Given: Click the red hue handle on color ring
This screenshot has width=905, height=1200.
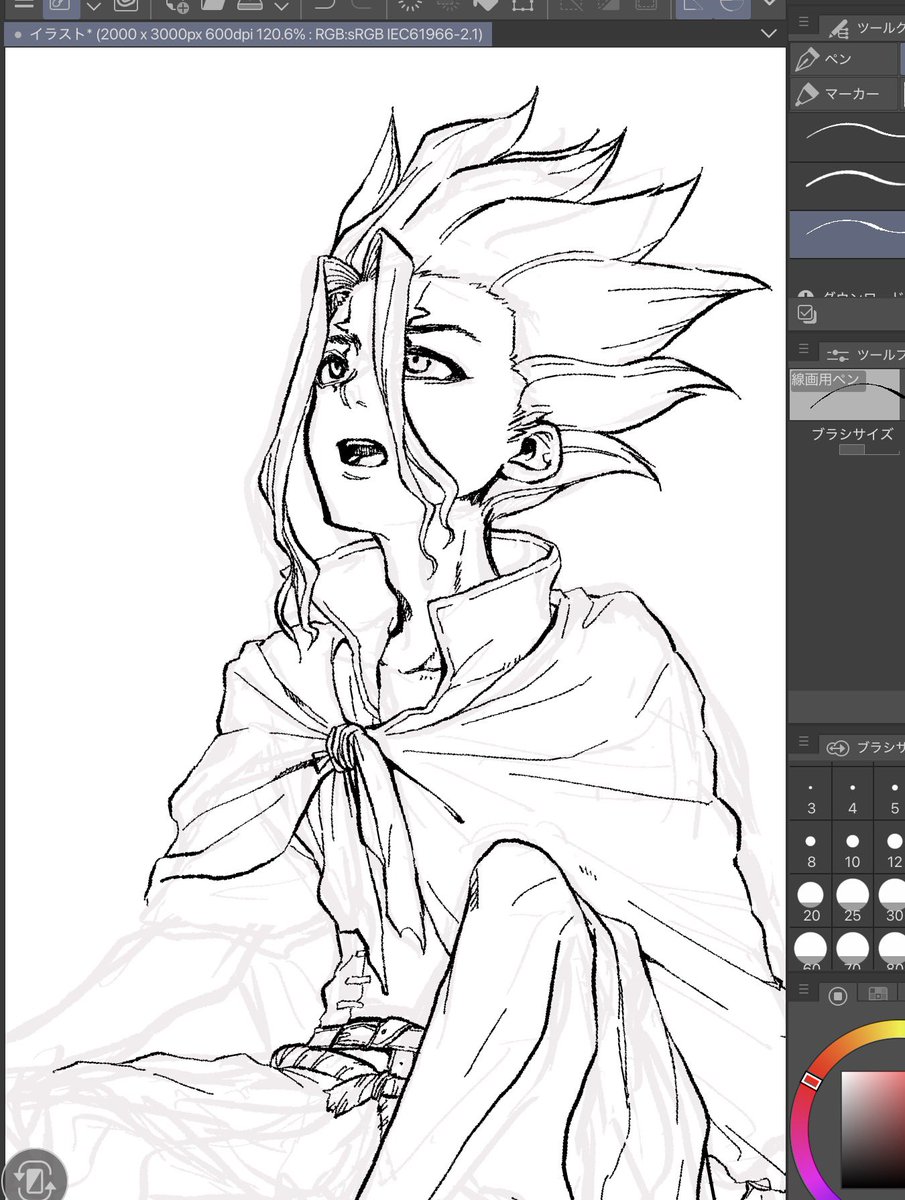Looking at the screenshot, I should pyautogui.click(x=811, y=1082).
